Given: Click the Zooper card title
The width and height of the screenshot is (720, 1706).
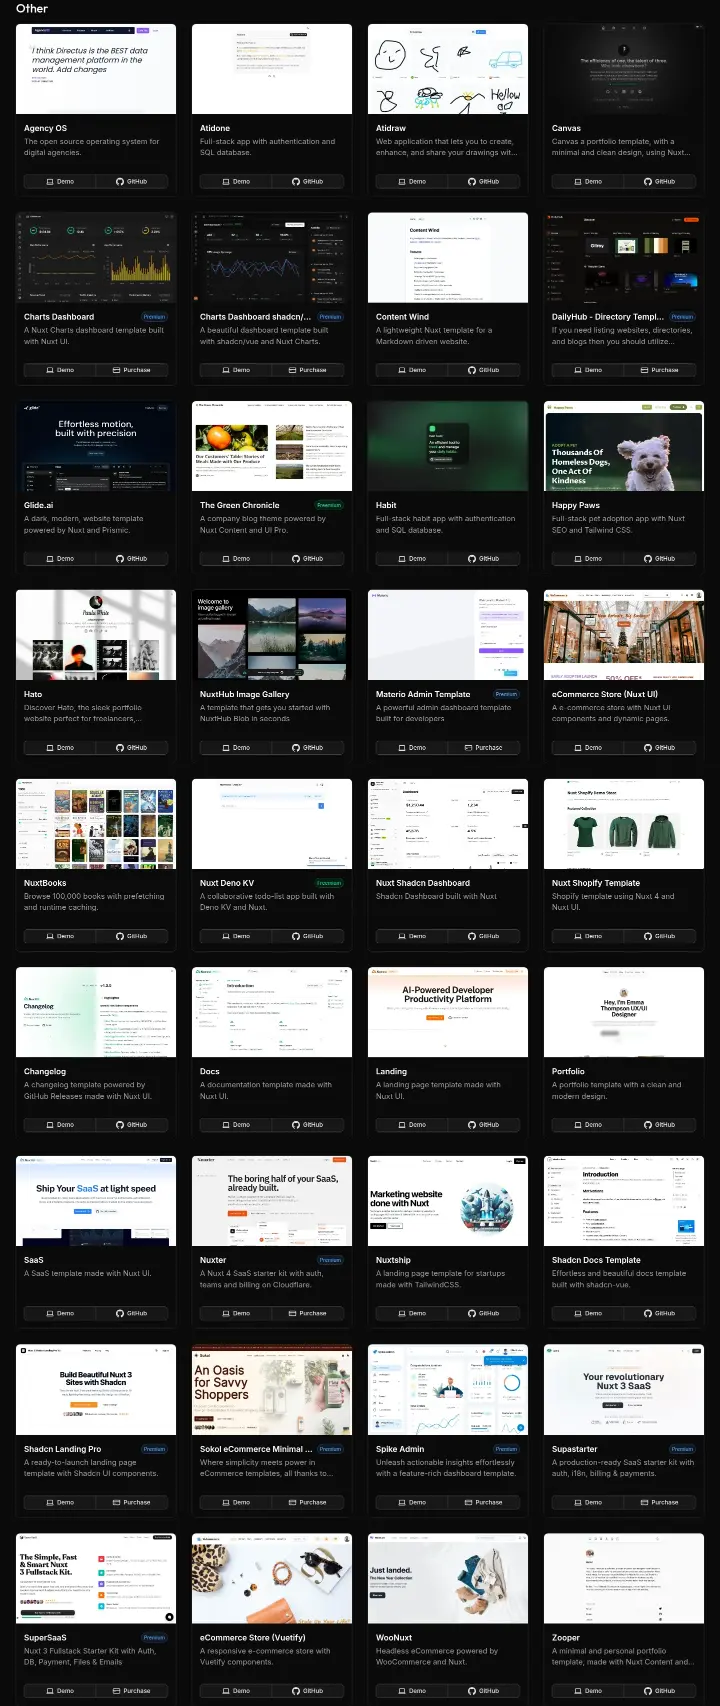Looking at the screenshot, I should 566,1638.
